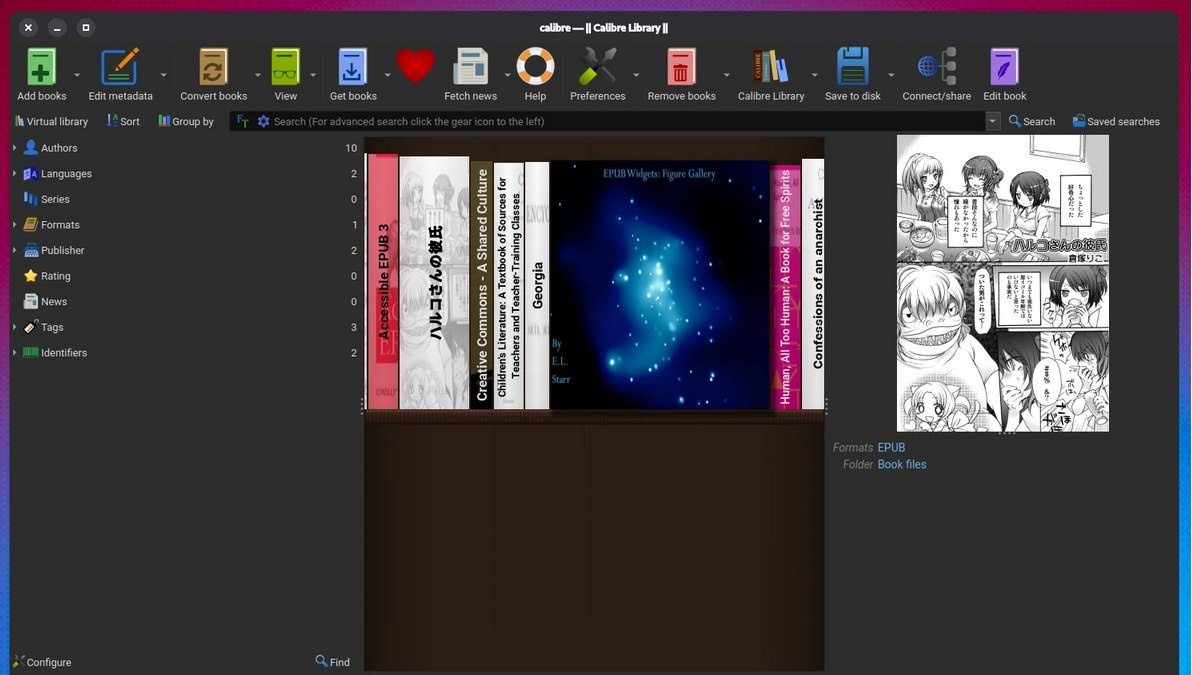This screenshot has width=1192, height=675.
Task: Open the Help lifebuoy icon
Action: (x=535, y=67)
